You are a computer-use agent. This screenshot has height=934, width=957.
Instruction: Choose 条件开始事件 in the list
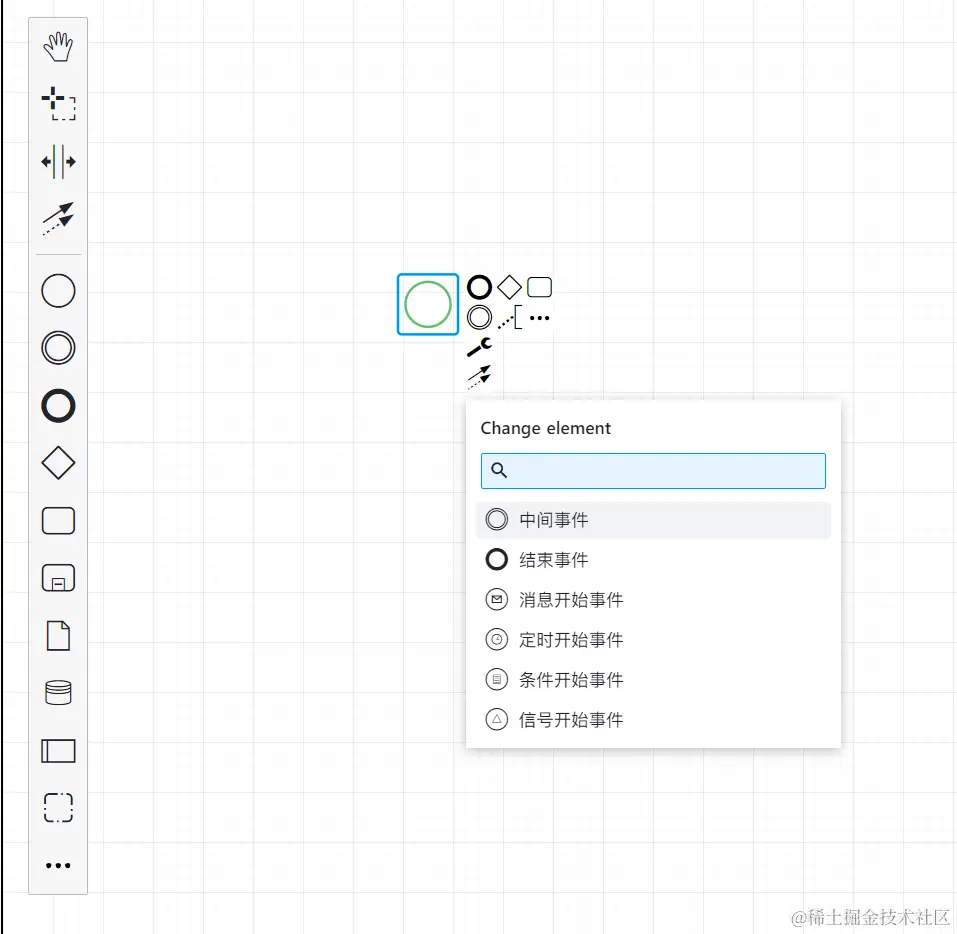[x=653, y=679]
